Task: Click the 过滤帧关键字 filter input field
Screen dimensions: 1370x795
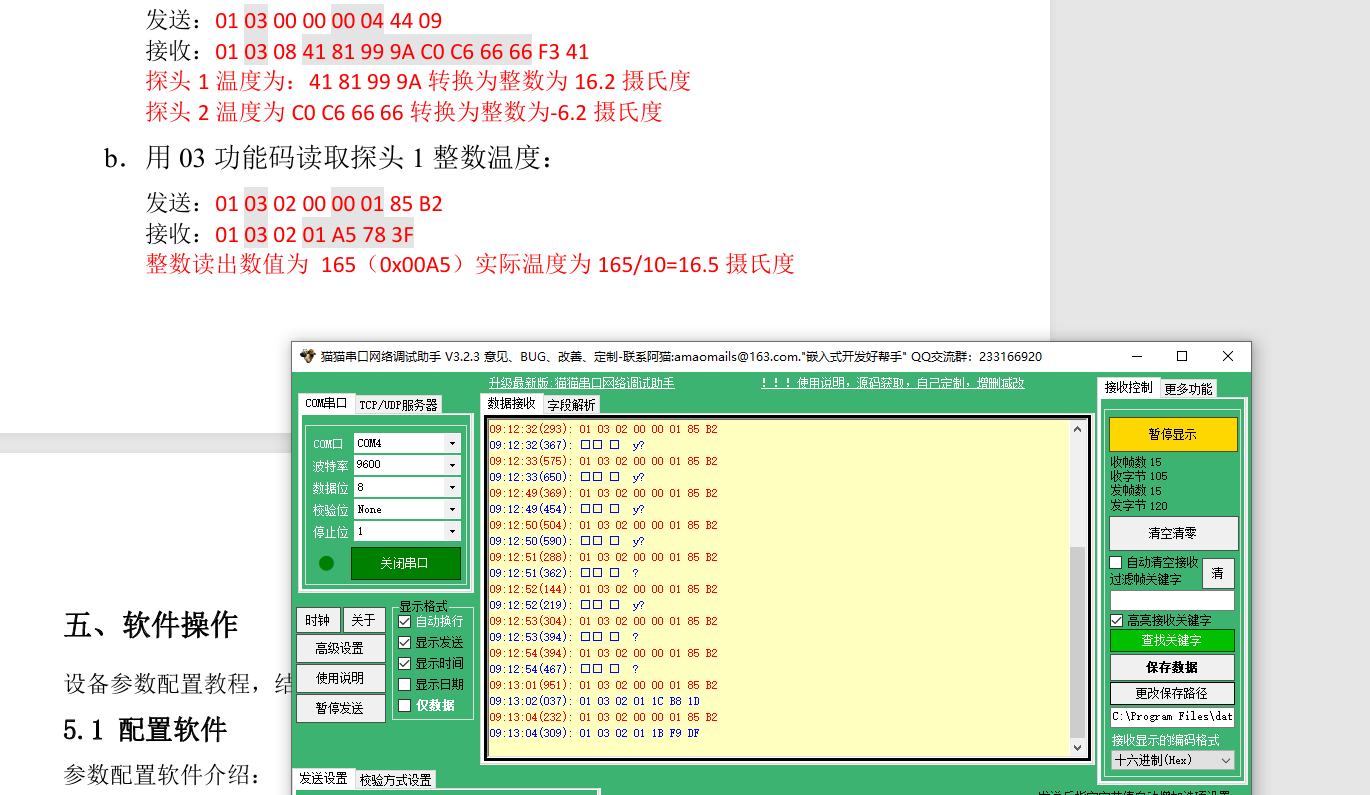Action: coord(1172,600)
